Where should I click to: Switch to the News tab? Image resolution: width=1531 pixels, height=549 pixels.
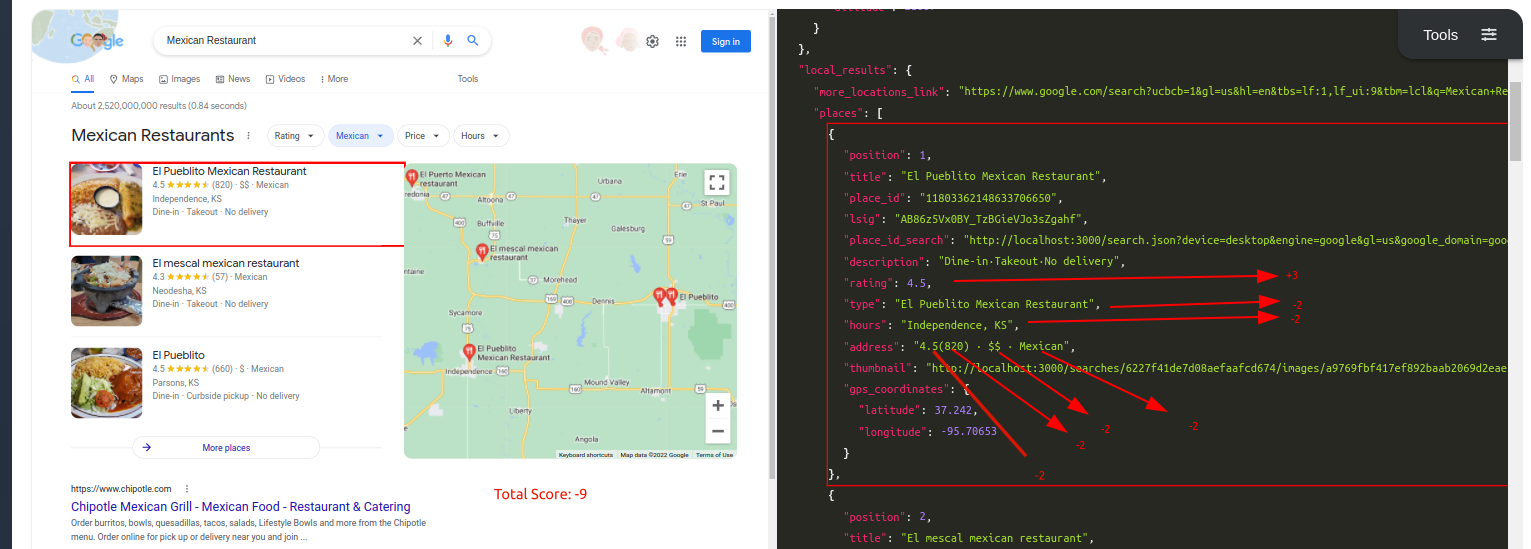click(x=232, y=79)
